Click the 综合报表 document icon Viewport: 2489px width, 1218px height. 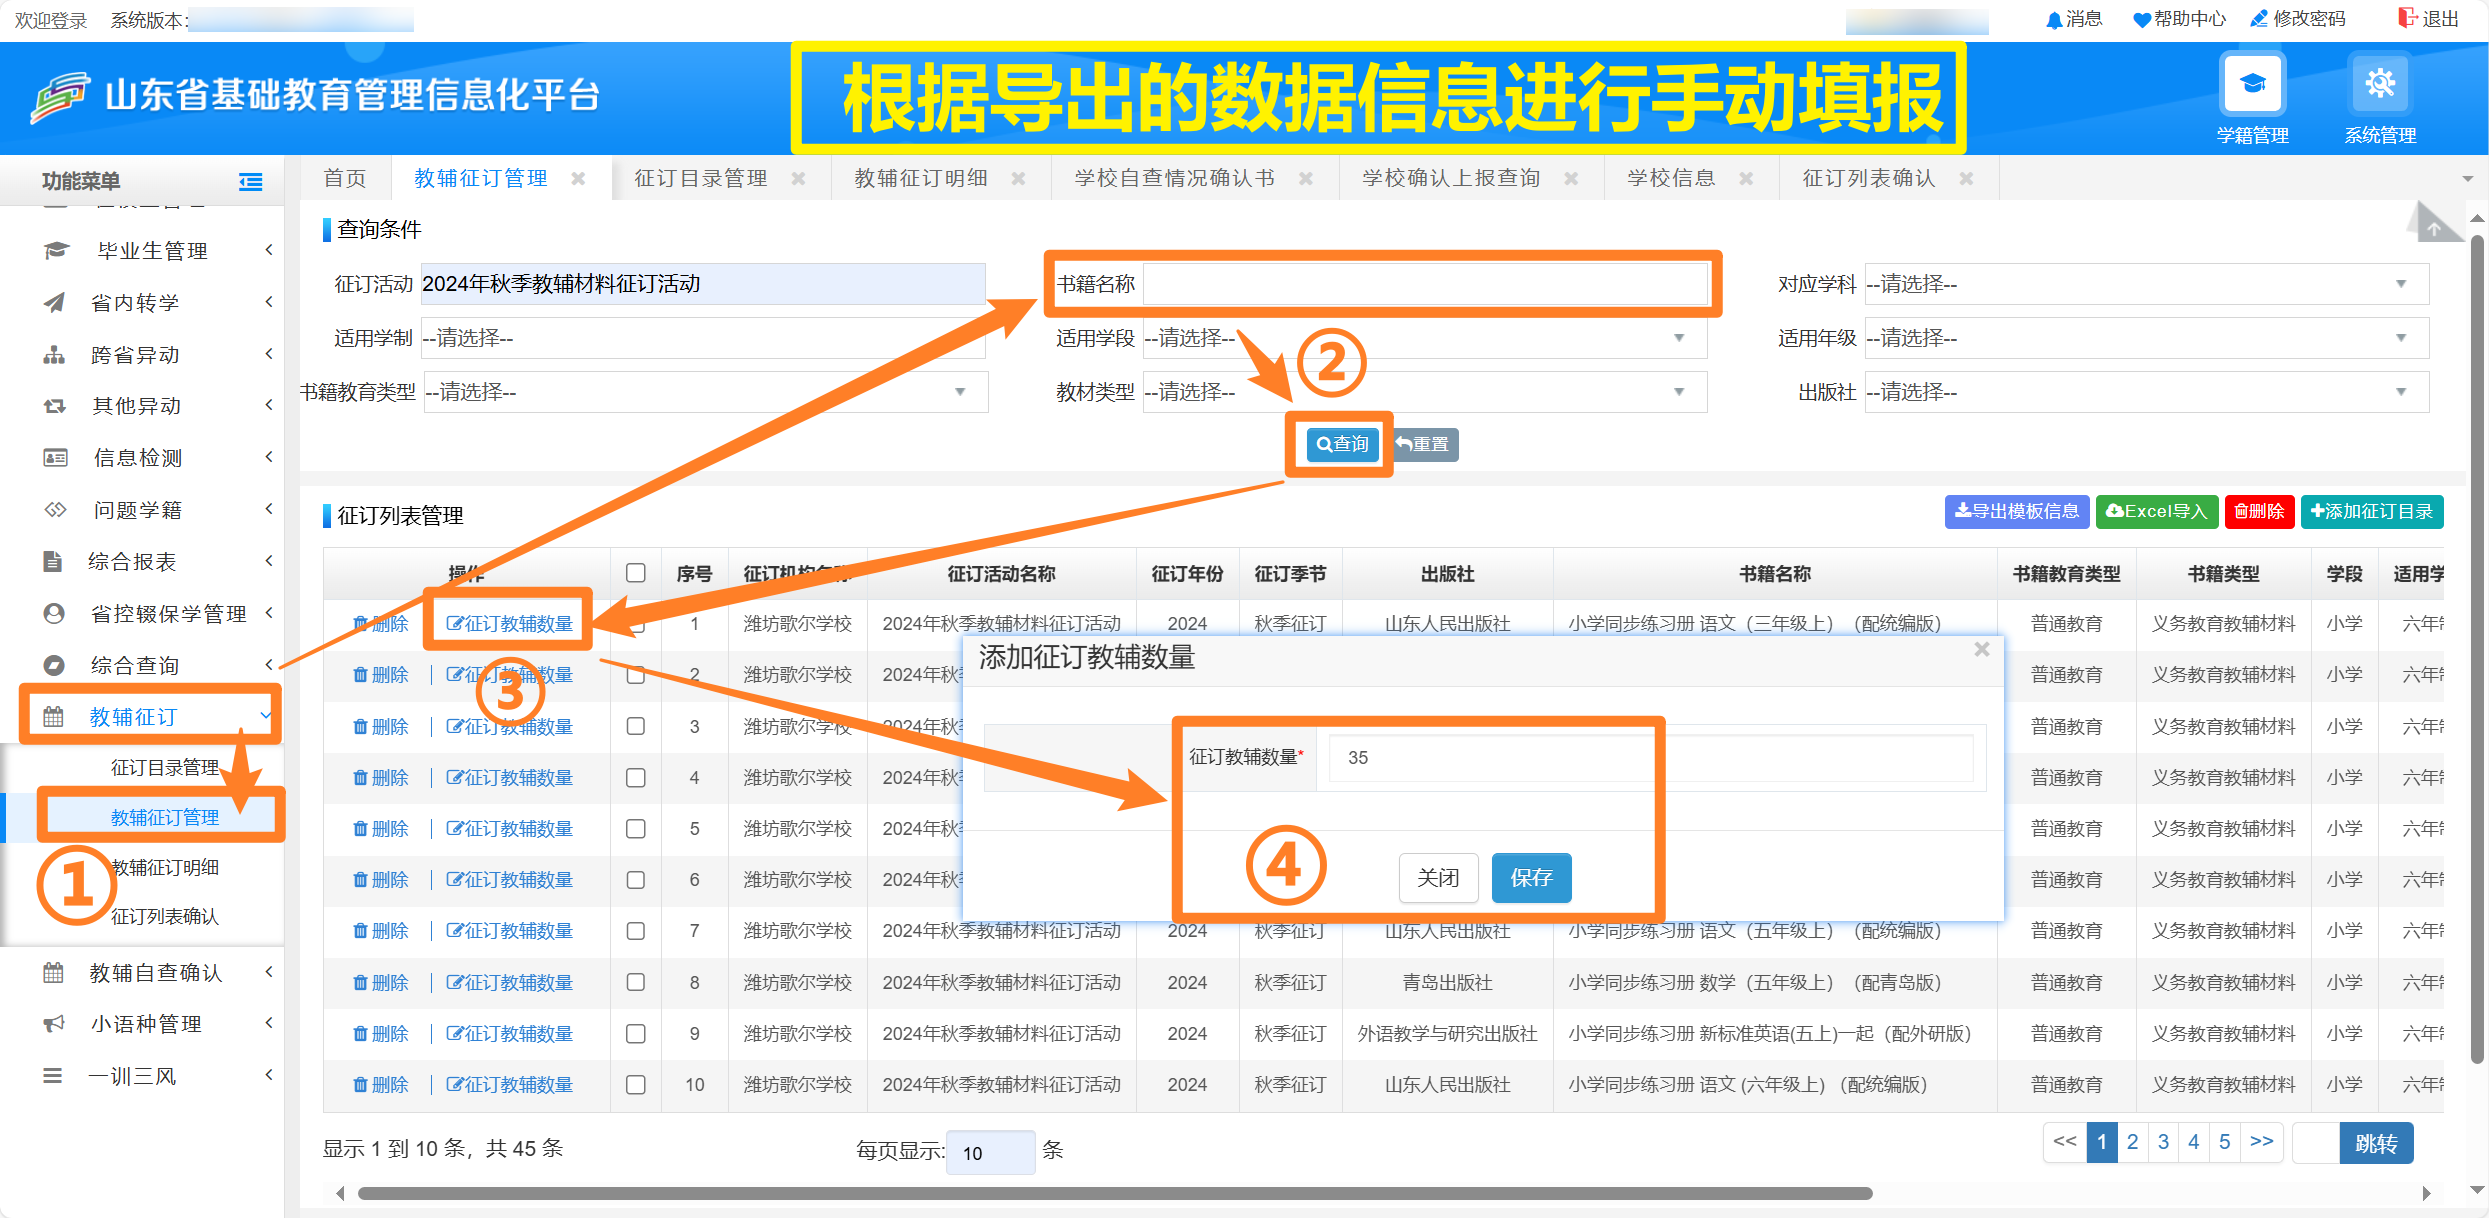pyautogui.click(x=53, y=562)
